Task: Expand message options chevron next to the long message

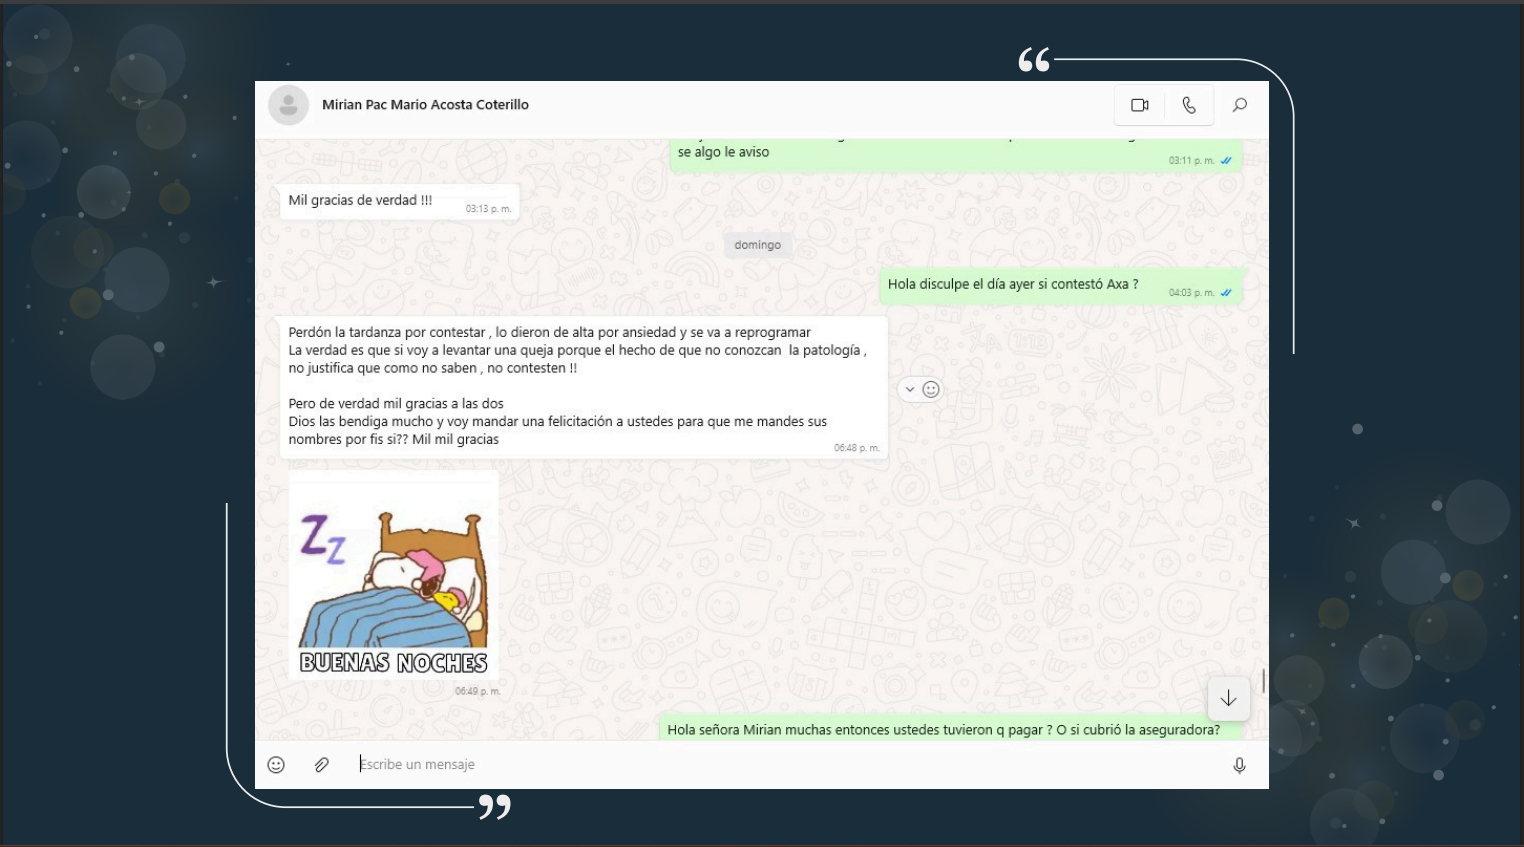Action: point(909,390)
